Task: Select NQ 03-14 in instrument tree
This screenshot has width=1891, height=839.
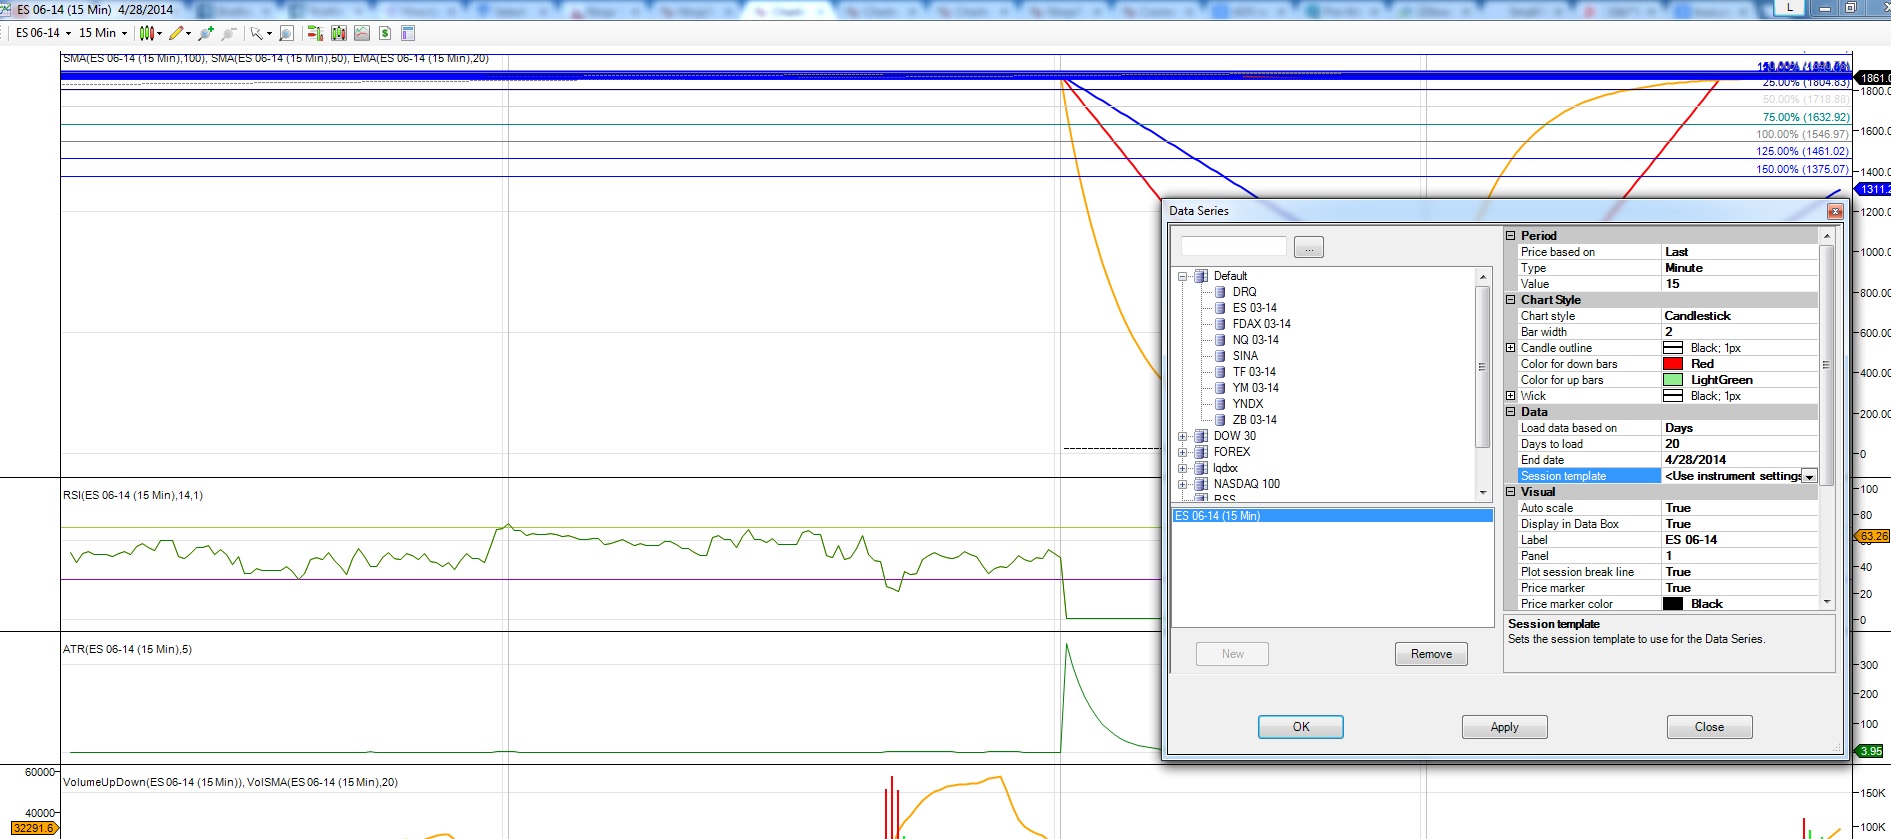Action: [x=1255, y=340]
